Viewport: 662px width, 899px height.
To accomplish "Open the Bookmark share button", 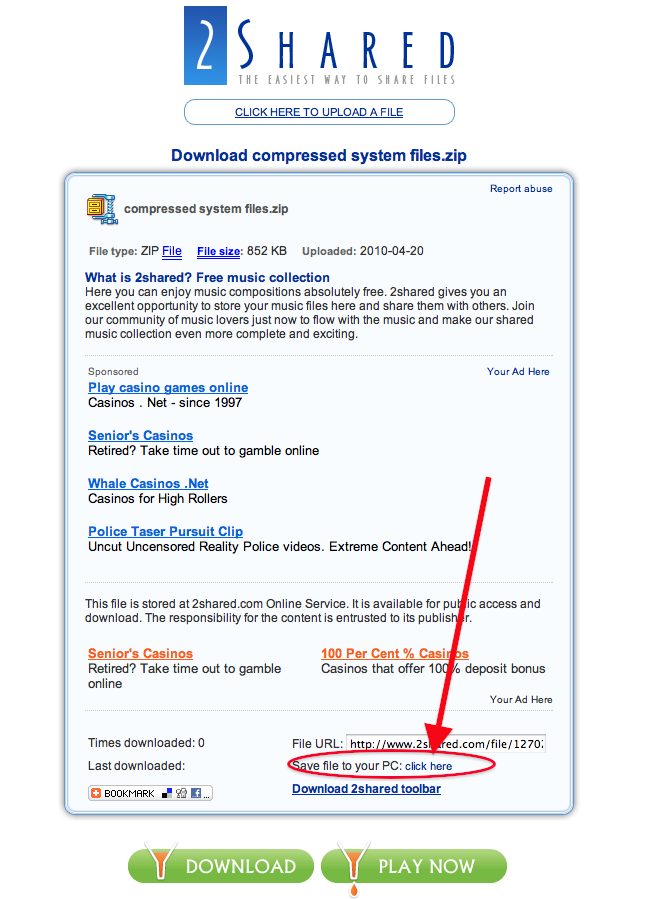I will coord(150,793).
